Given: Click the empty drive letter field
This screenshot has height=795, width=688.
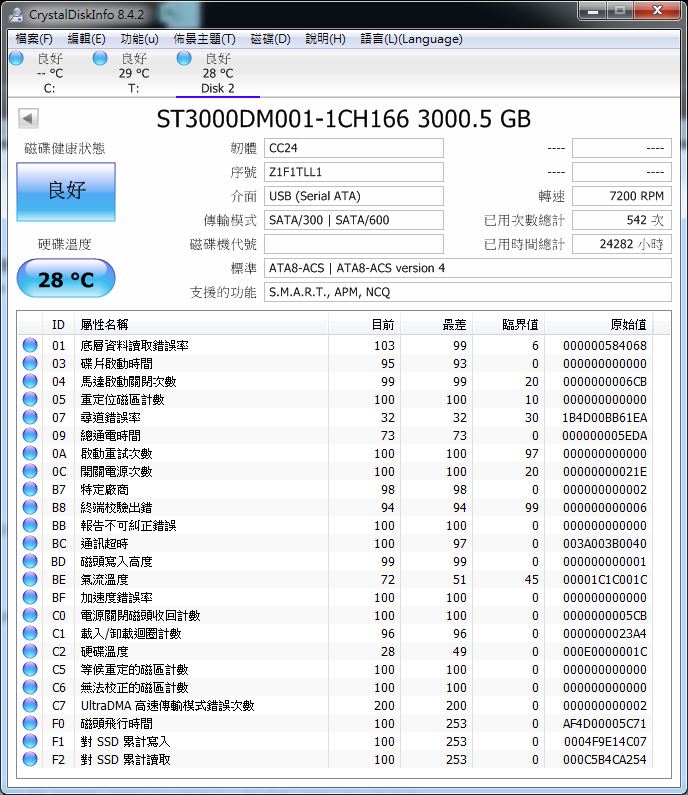Looking at the screenshot, I should (x=353, y=244).
